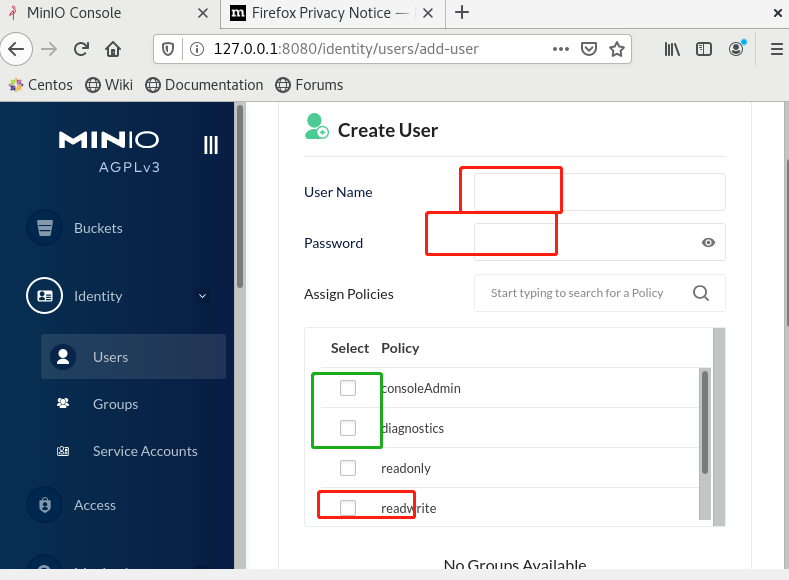The width and height of the screenshot is (789, 580).
Task: Click the readwrite policy name
Action: (409, 509)
